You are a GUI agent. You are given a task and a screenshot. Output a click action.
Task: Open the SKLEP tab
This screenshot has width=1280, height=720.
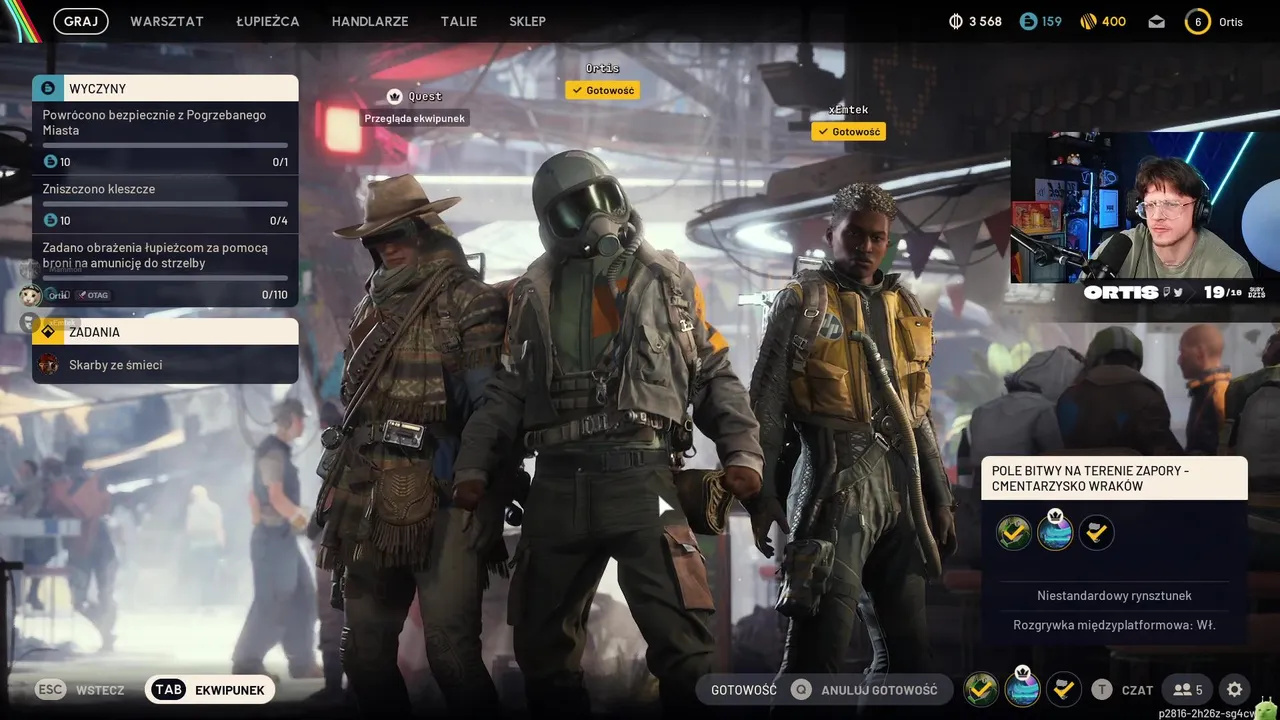point(528,21)
